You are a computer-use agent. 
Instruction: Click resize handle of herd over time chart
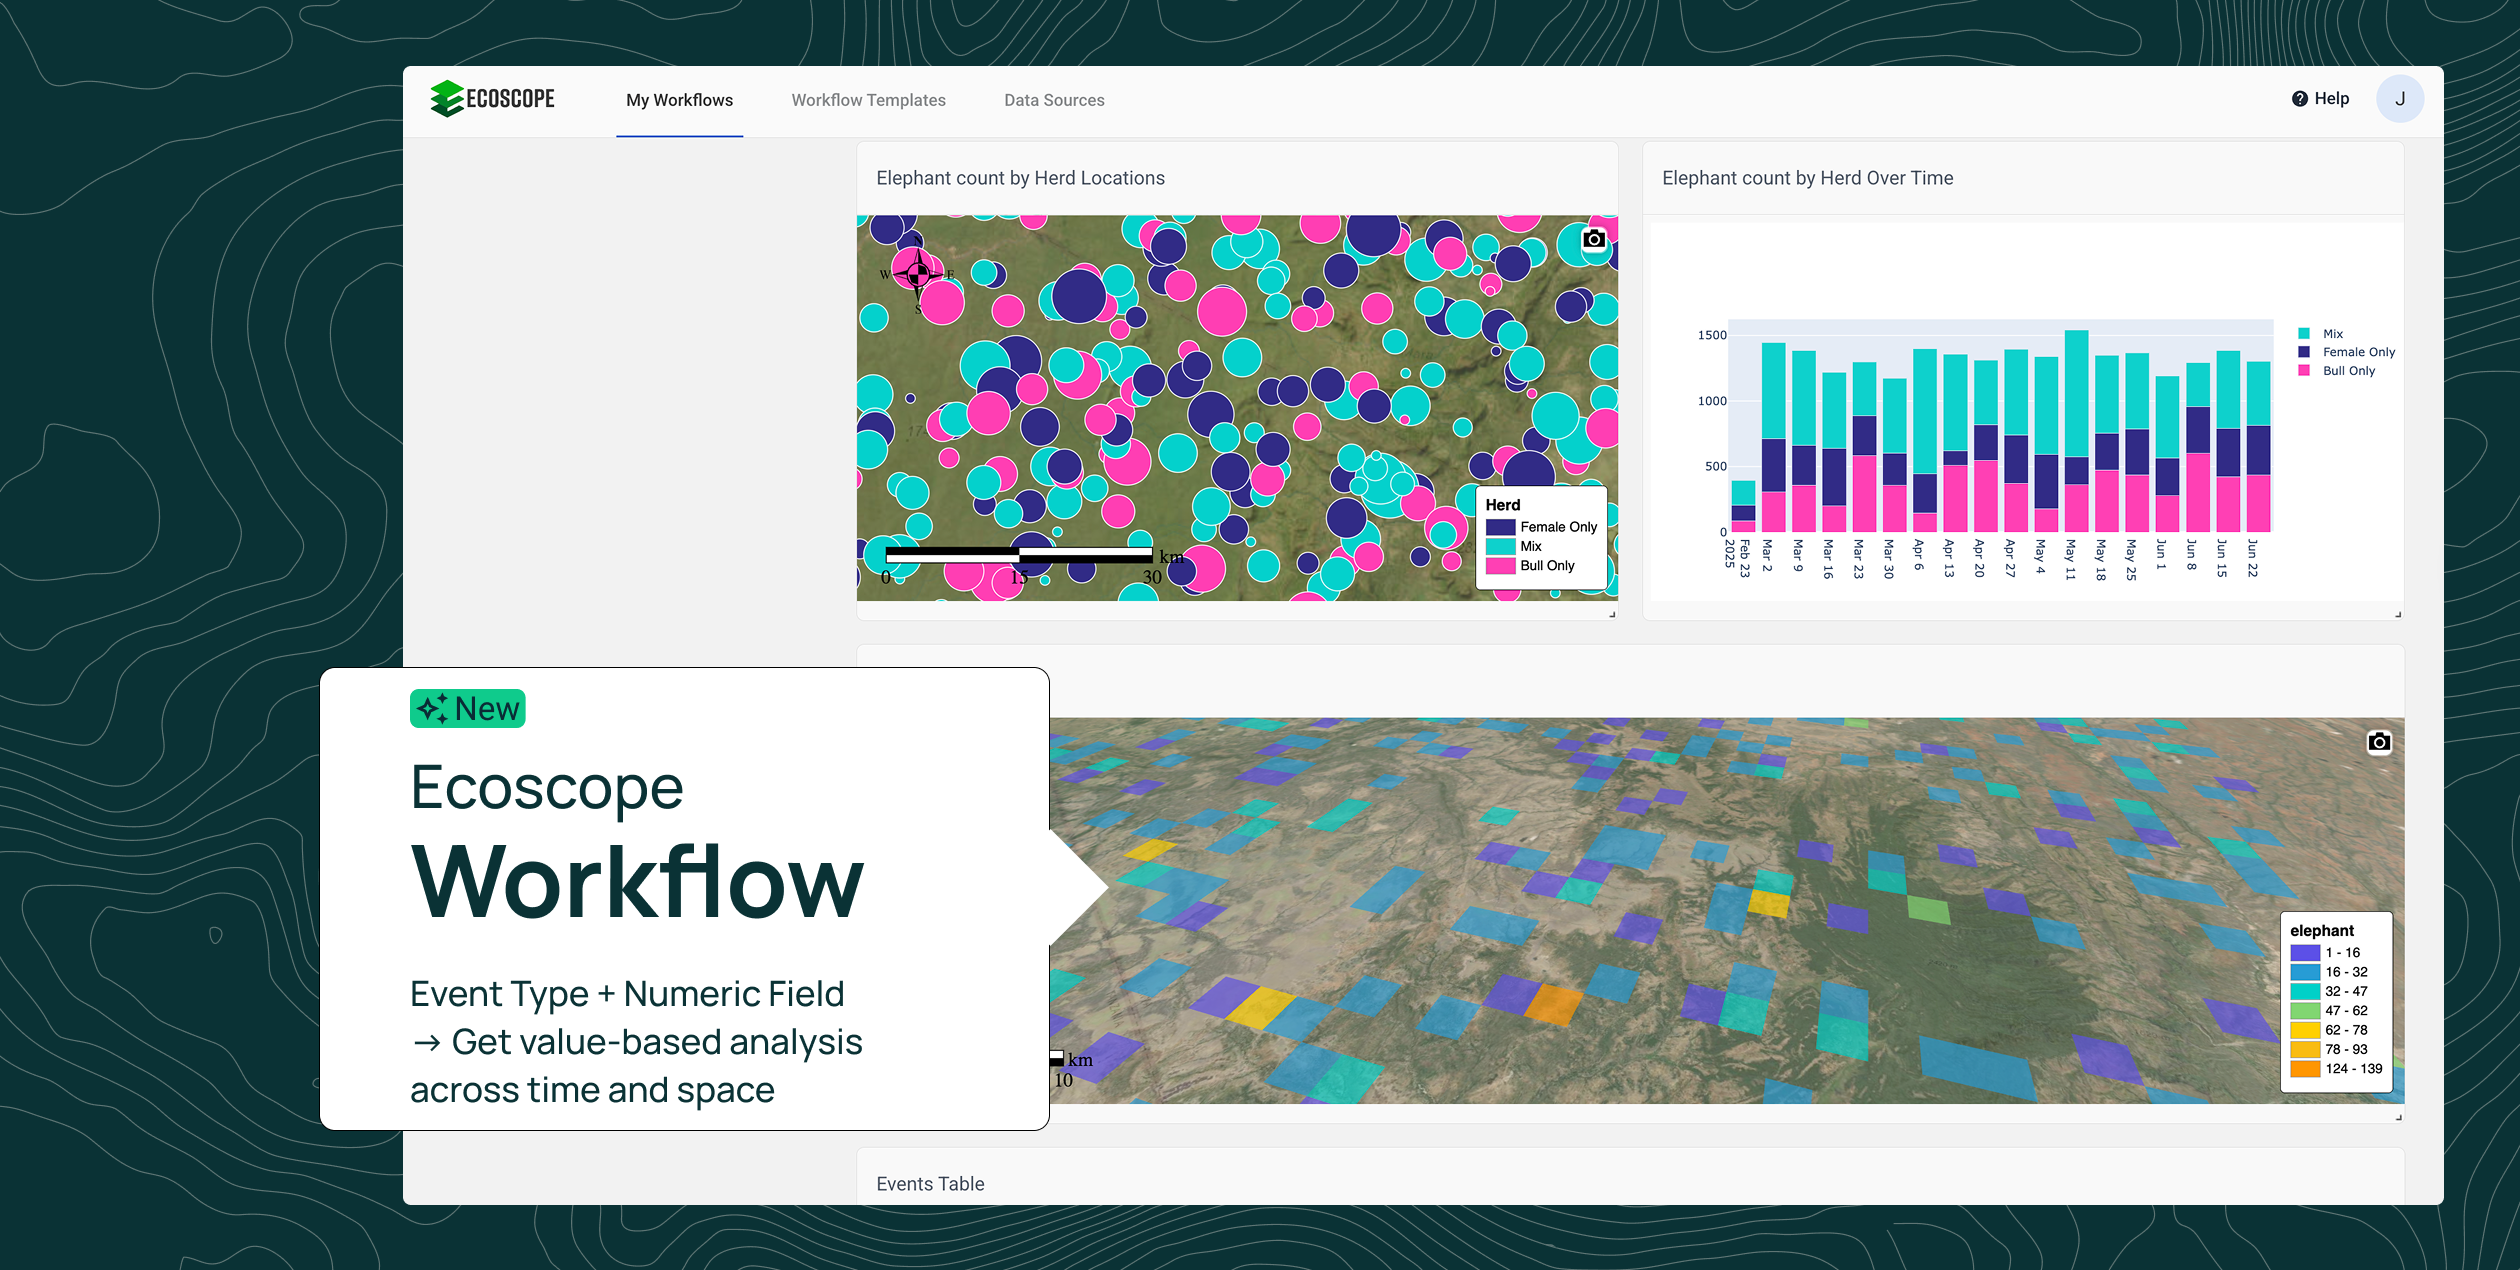(x=2398, y=614)
